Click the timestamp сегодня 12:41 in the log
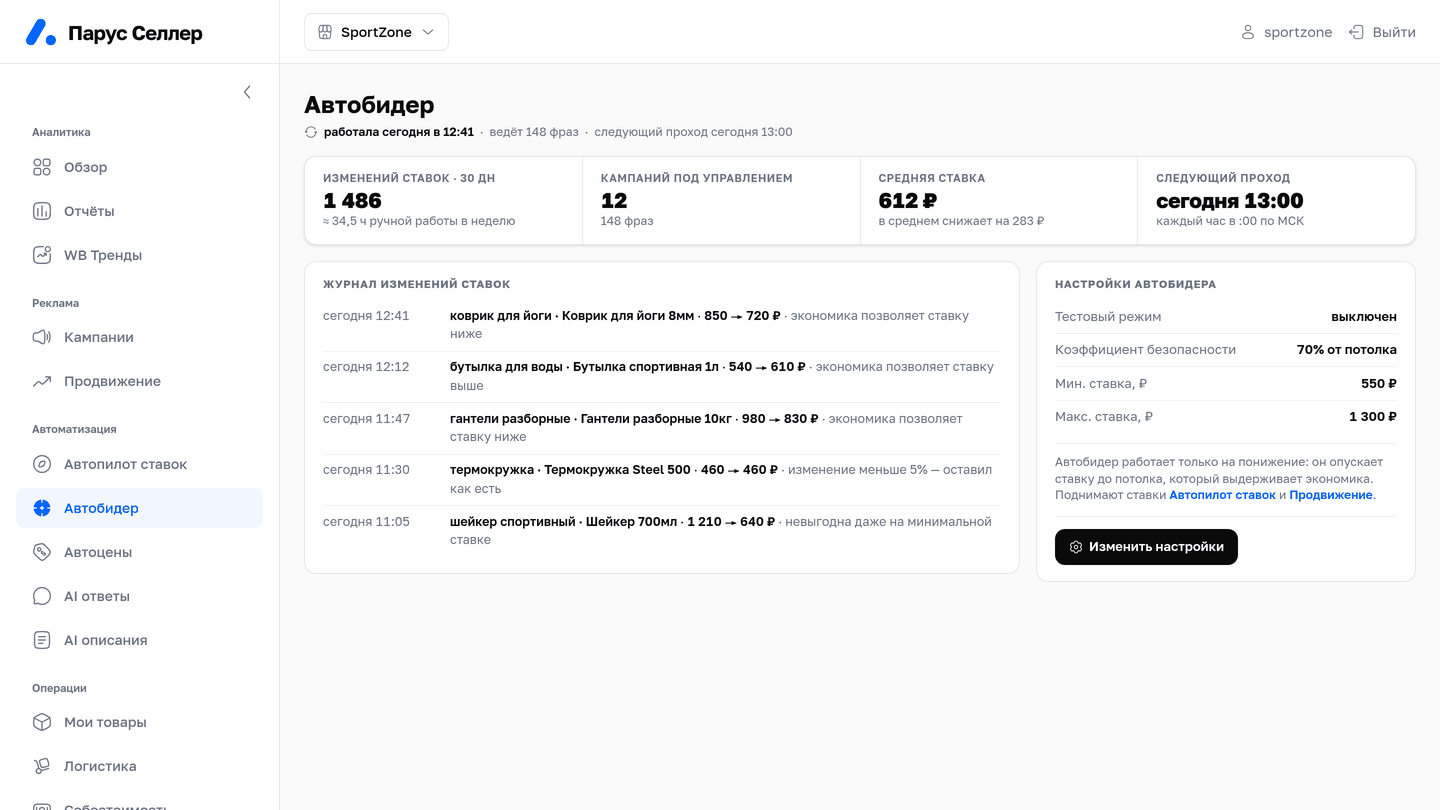Viewport: 1440px width, 810px height. pos(366,316)
